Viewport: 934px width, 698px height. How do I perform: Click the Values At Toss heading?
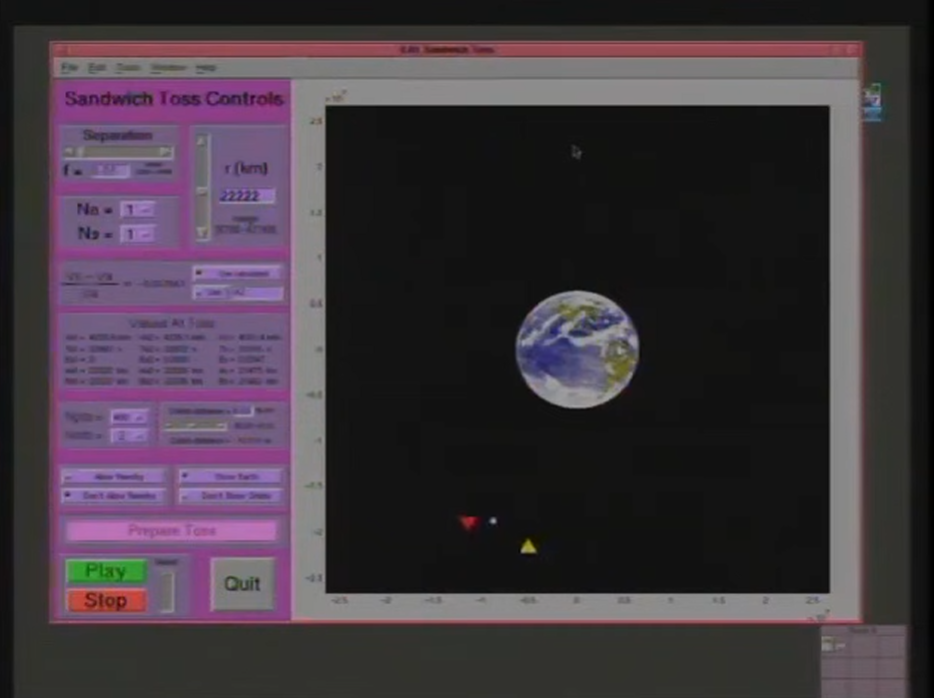tap(172, 323)
